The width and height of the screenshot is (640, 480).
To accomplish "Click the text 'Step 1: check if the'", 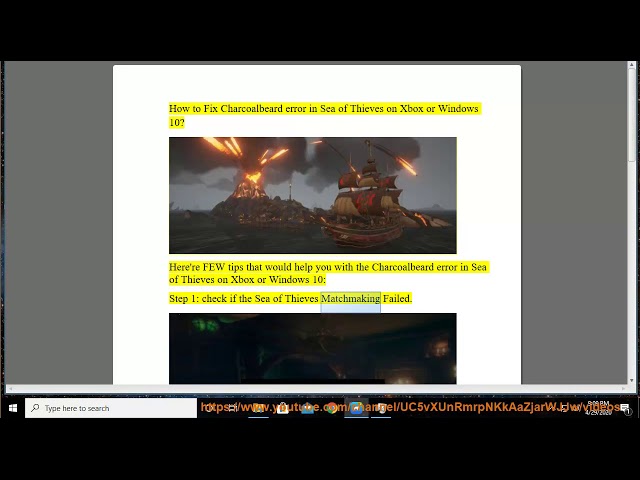I will coord(211,299).
